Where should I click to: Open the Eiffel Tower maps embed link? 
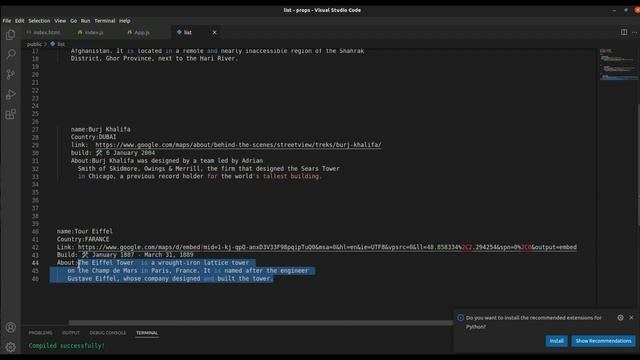pyautogui.click(x=327, y=247)
